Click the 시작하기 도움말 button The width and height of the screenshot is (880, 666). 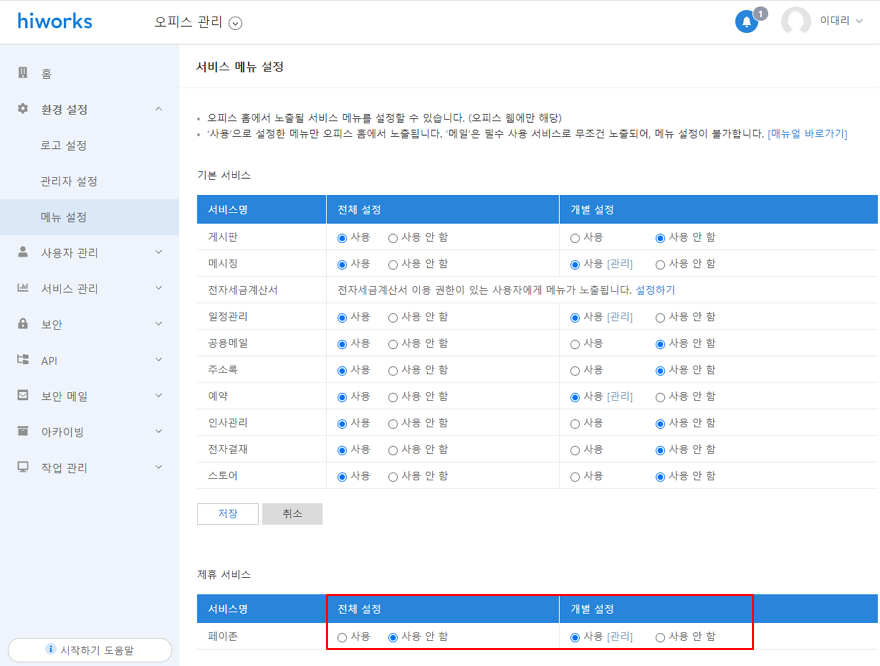[90, 650]
